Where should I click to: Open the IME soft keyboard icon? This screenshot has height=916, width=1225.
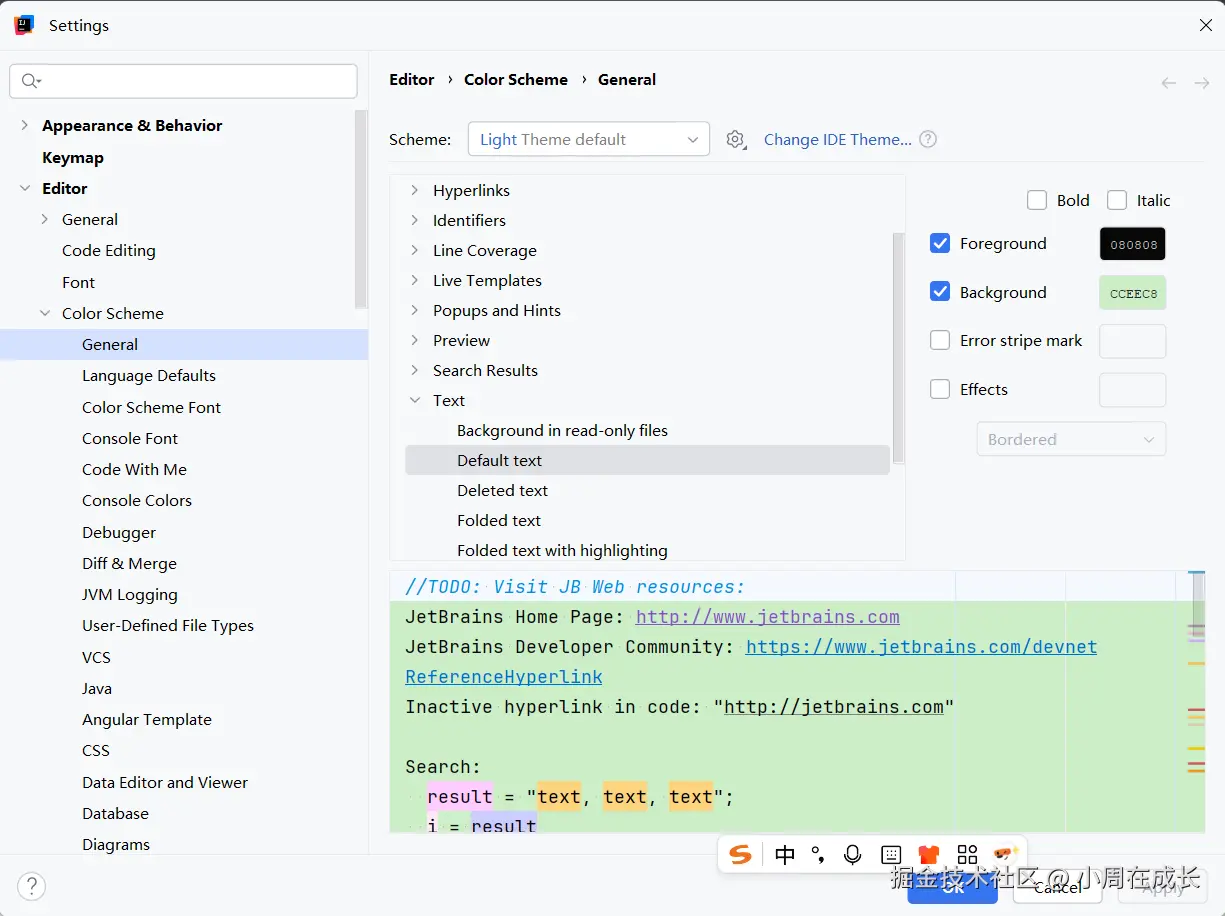891,854
